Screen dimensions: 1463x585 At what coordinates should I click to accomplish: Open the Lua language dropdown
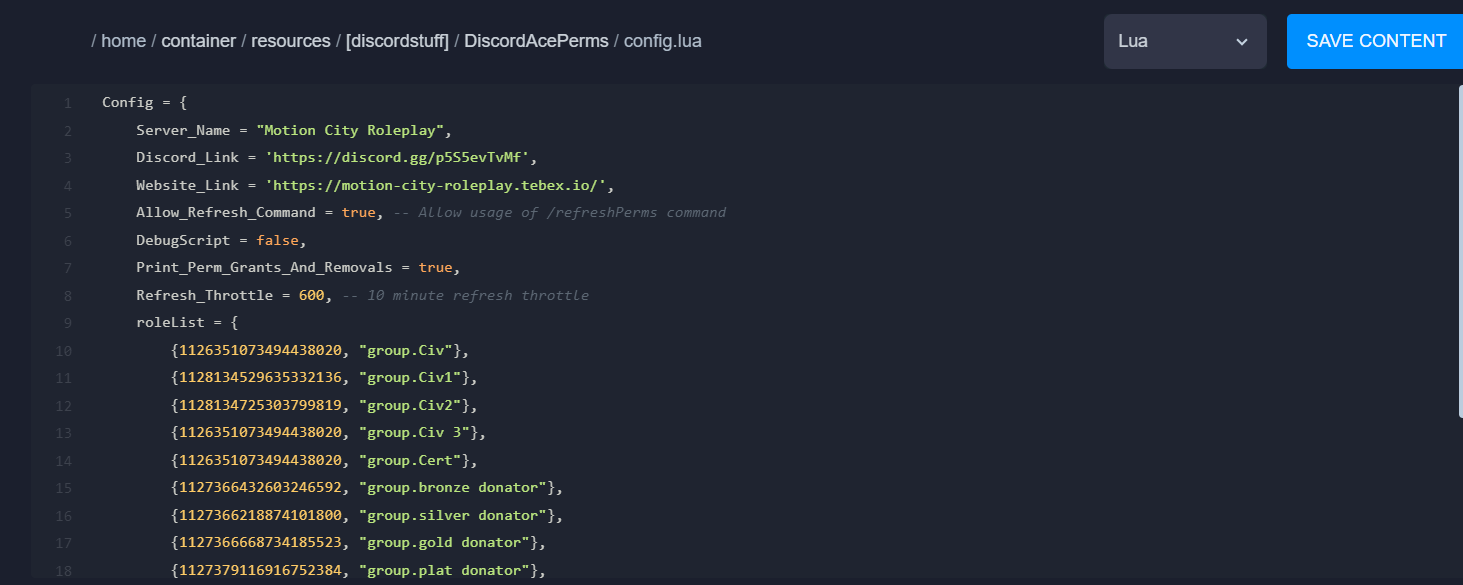click(x=1185, y=41)
